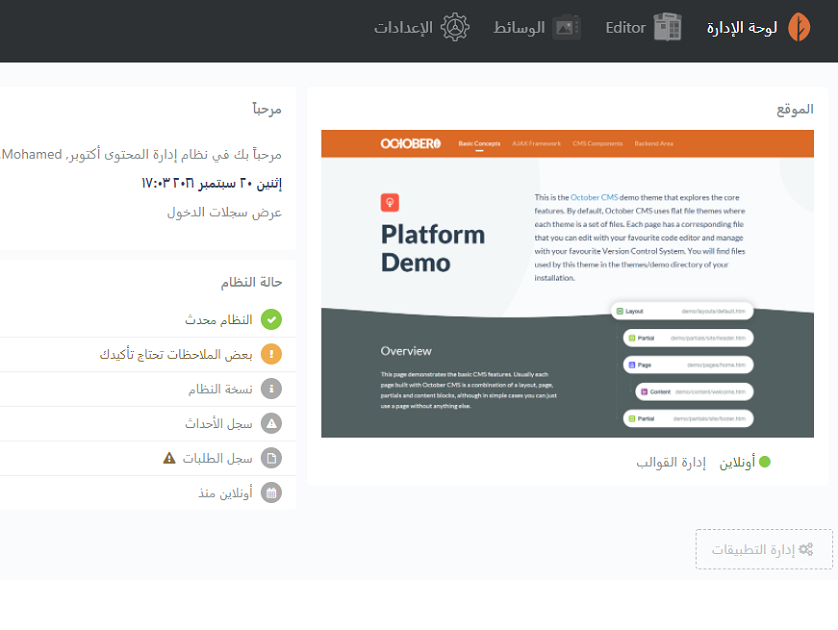Click the green online status dot
The image size is (838, 630).
765,462
